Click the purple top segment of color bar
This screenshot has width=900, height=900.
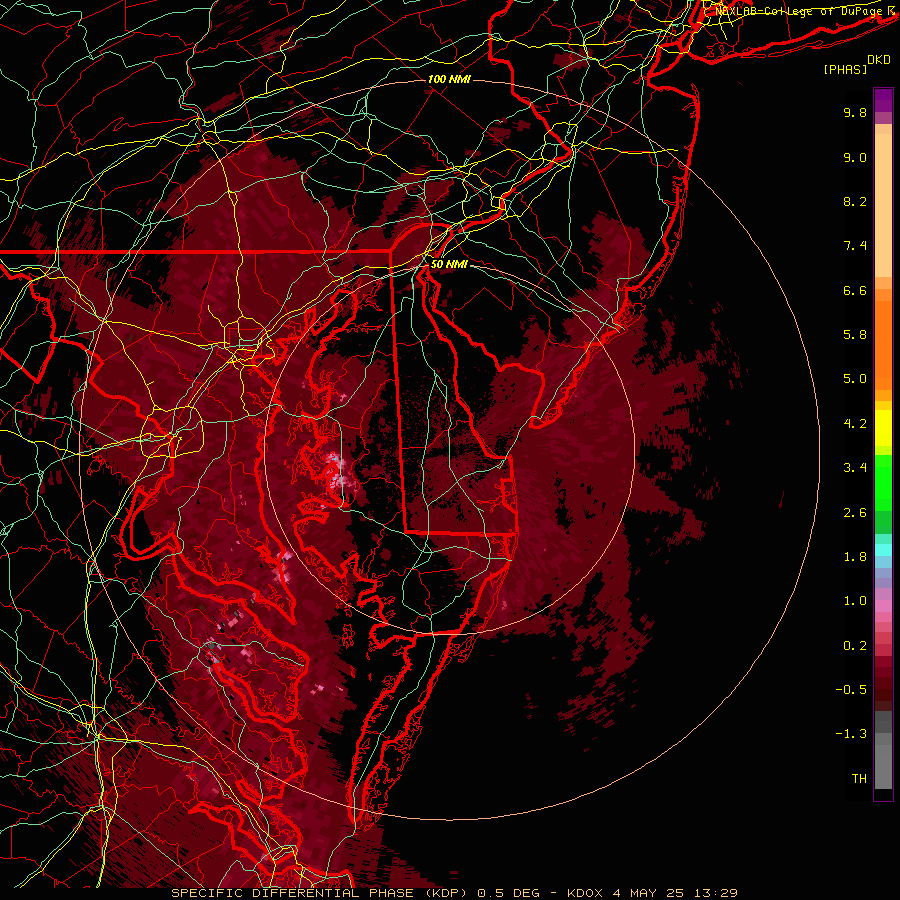click(883, 100)
